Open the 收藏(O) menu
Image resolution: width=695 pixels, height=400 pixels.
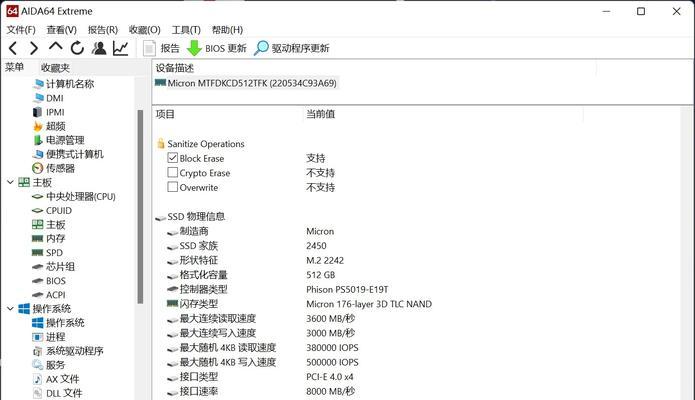[144, 30]
